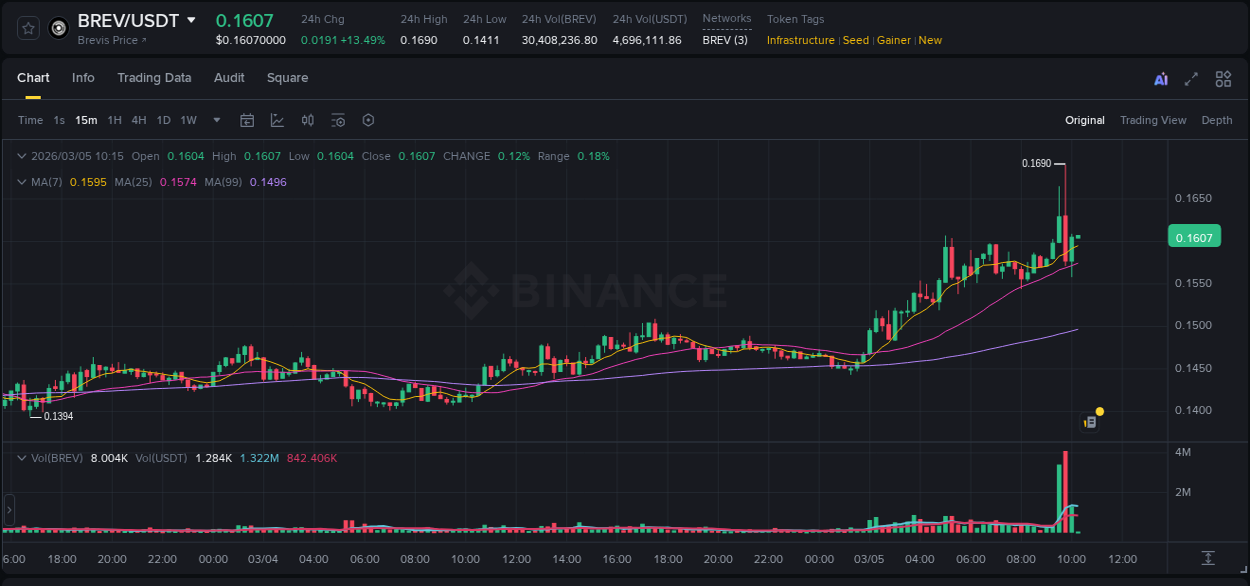Toggle the BREV/USDT favorite star

tap(27, 27)
